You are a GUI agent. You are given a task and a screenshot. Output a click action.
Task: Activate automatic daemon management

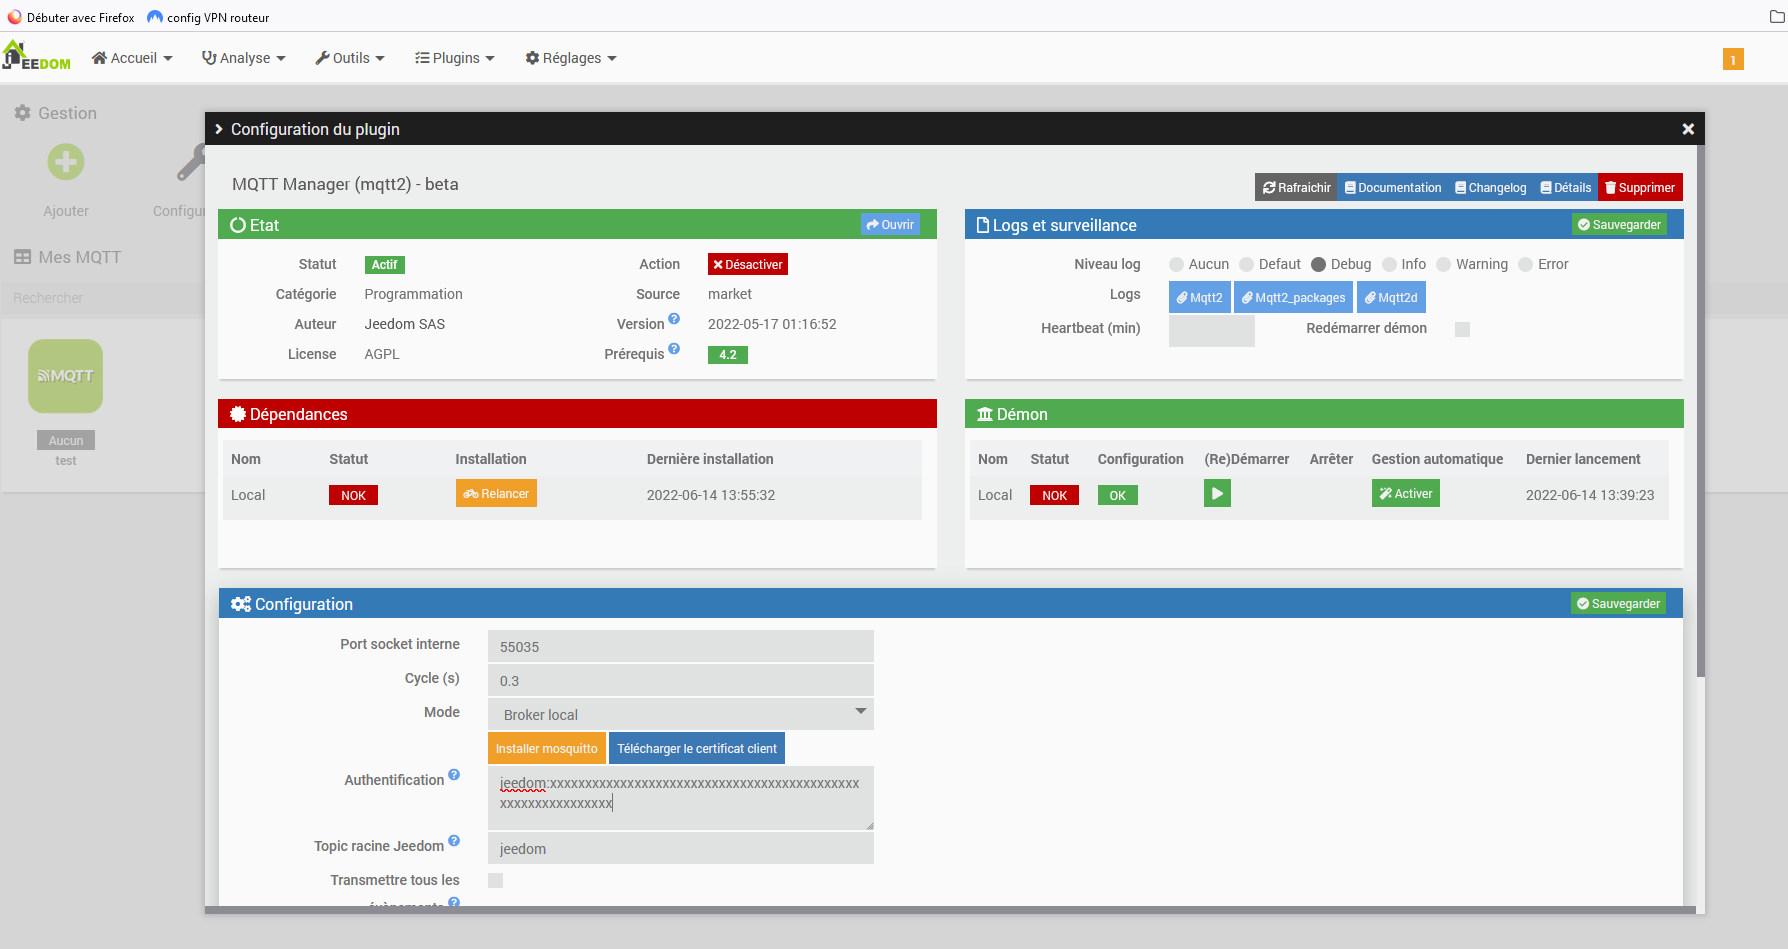1406,493
